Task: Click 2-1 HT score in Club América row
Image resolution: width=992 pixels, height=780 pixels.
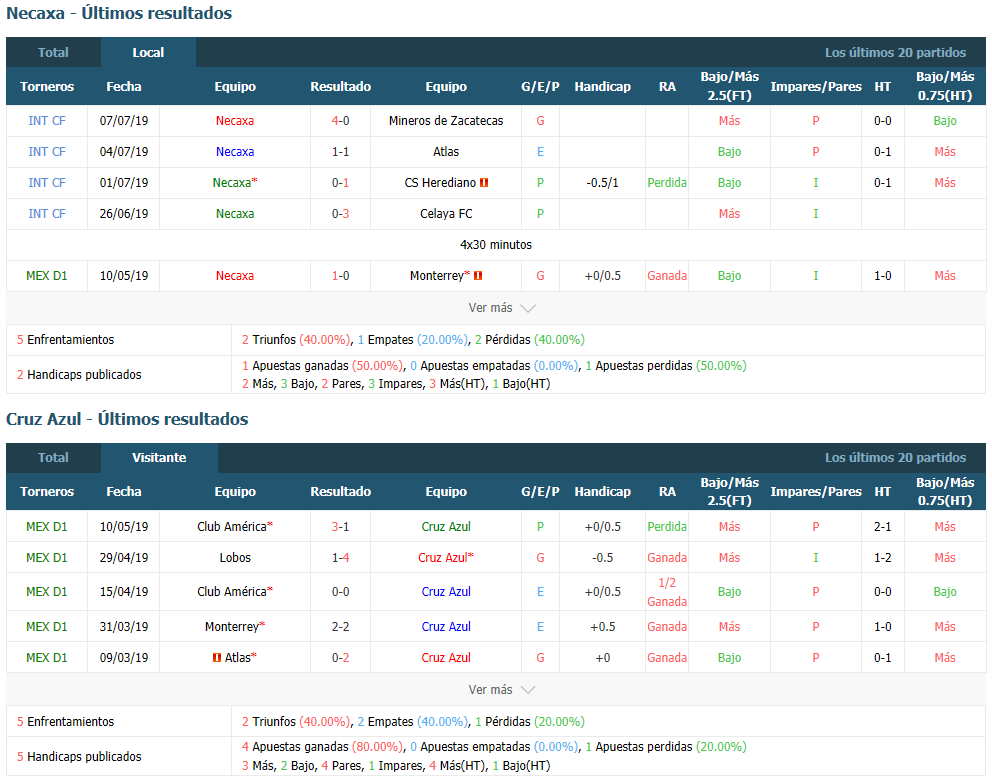Action: pos(883,526)
